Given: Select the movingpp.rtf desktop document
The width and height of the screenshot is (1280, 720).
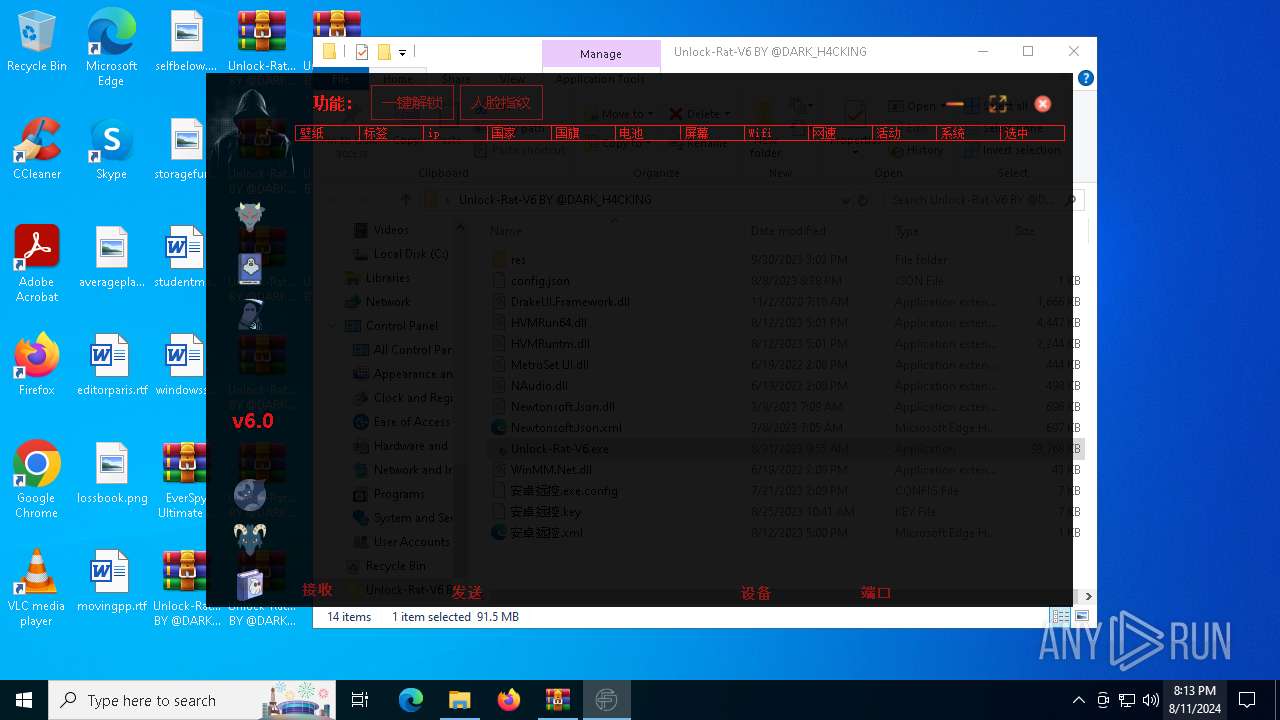Looking at the screenshot, I should point(112,581).
